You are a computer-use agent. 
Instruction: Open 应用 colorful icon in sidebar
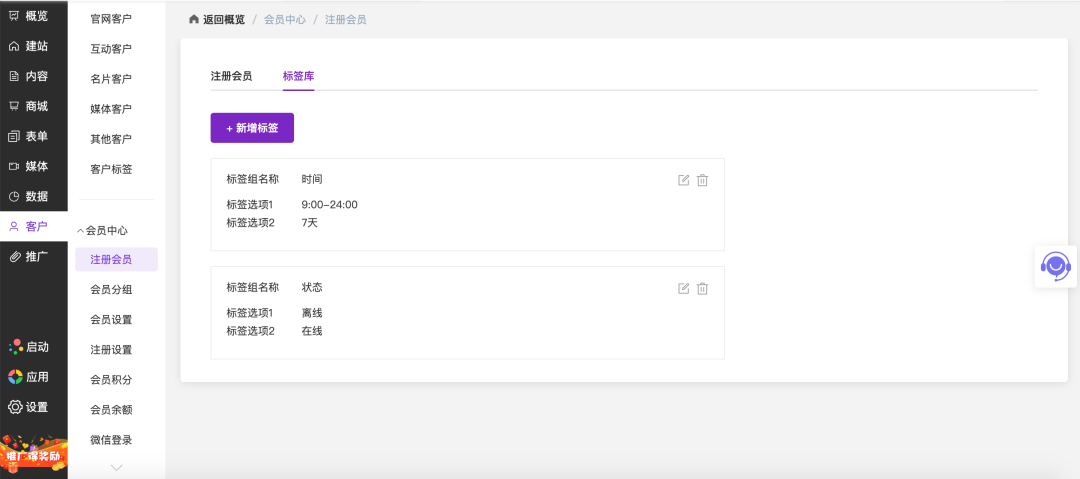click(29, 377)
